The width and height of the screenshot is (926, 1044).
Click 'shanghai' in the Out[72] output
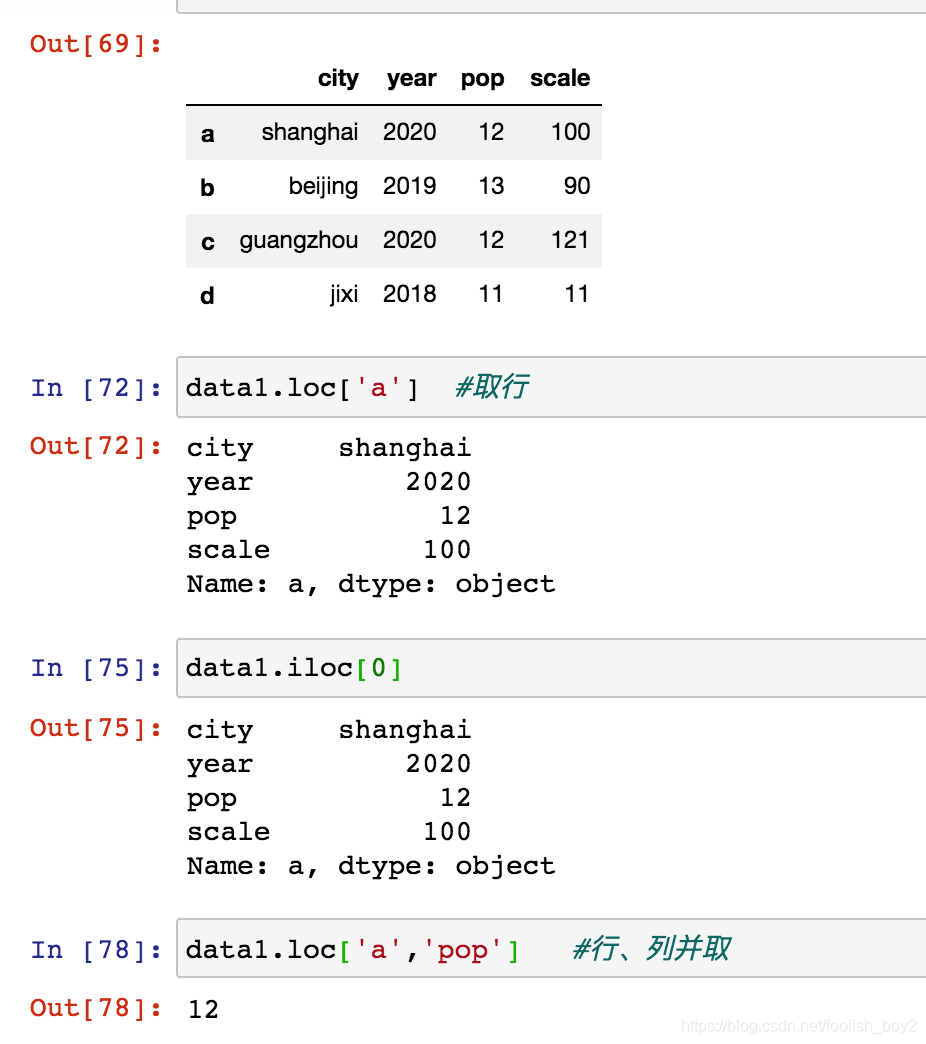tap(405, 448)
